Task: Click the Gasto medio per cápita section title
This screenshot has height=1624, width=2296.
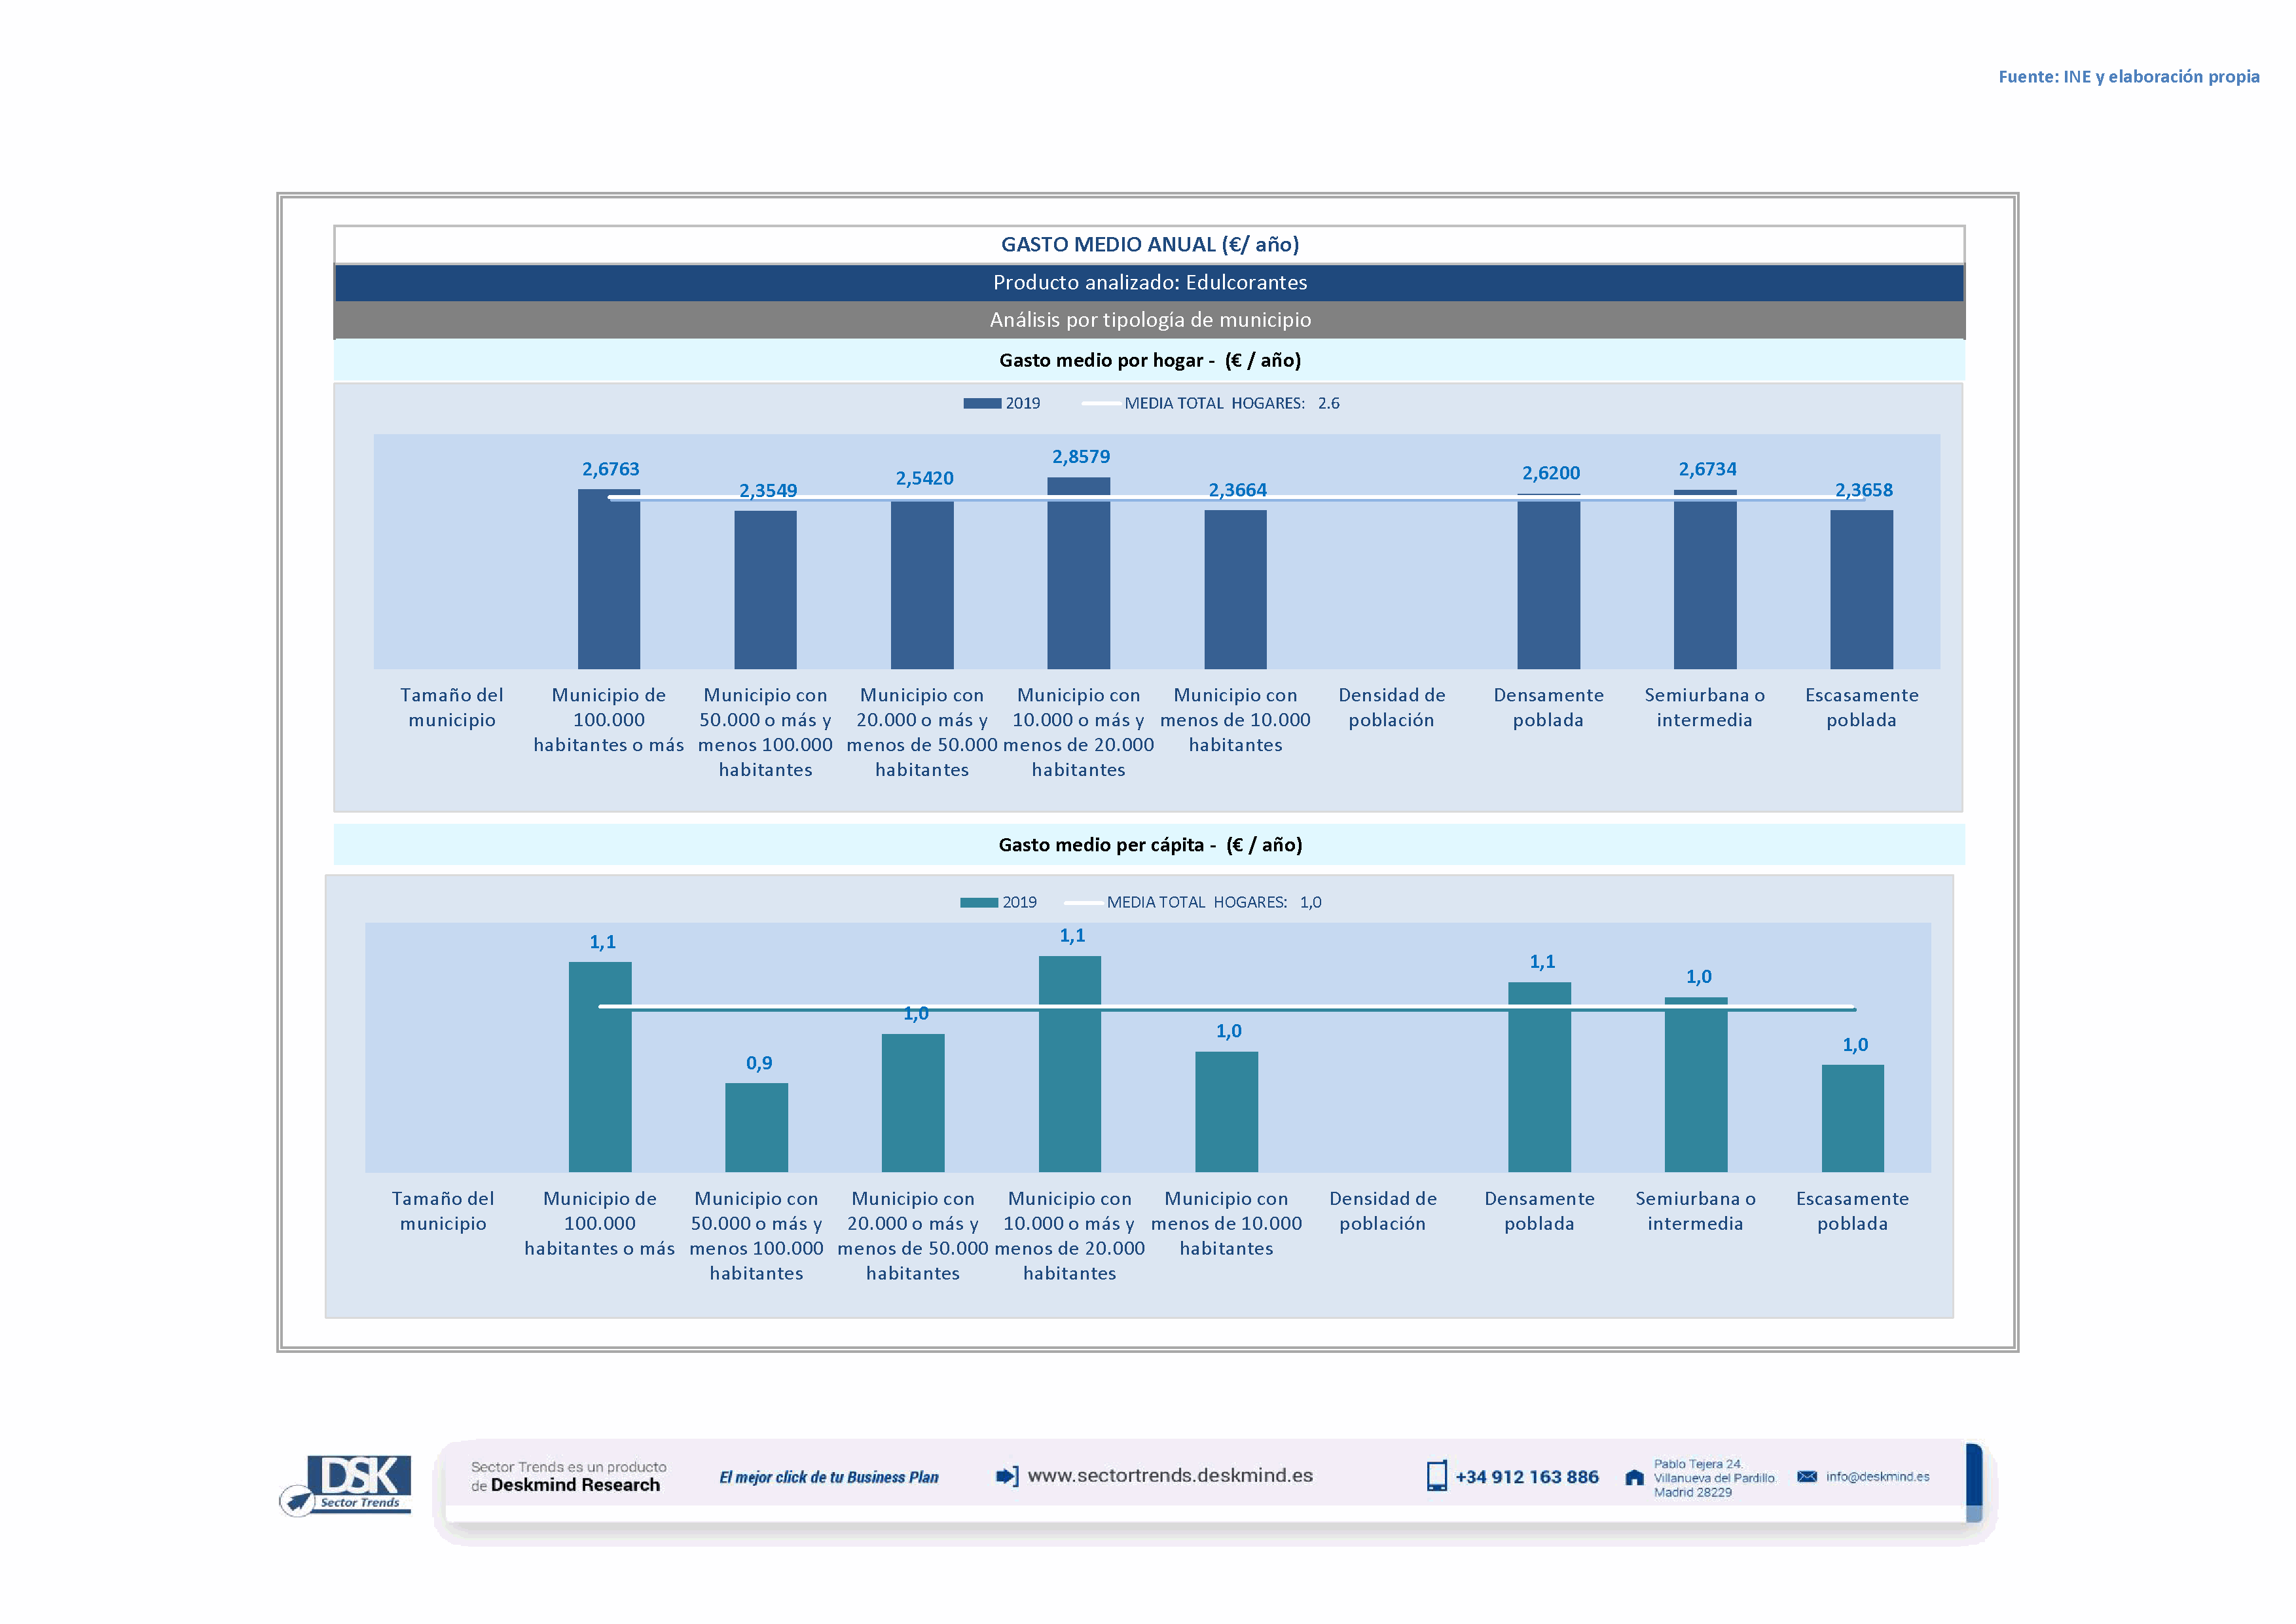Action: coord(1149,845)
